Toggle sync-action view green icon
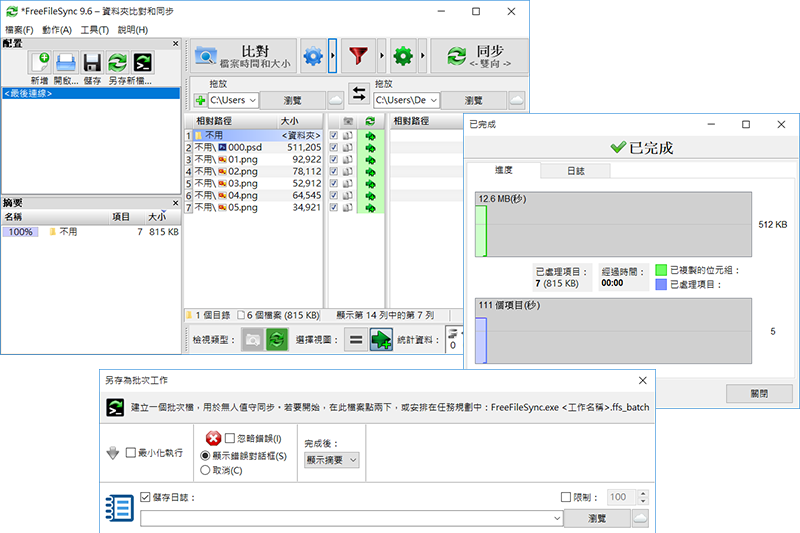Screen dimensions: 800x533 [277, 340]
